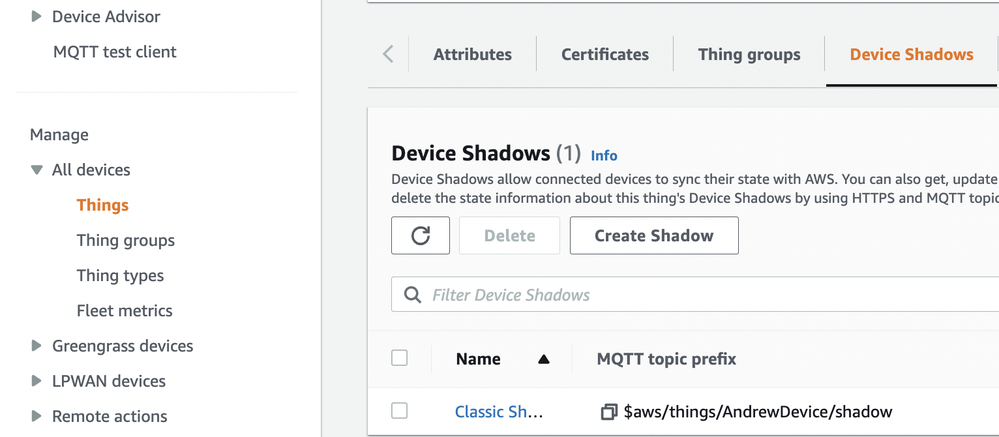
Task: Click the left chevron to show earlier tabs
Action: pyautogui.click(x=388, y=54)
